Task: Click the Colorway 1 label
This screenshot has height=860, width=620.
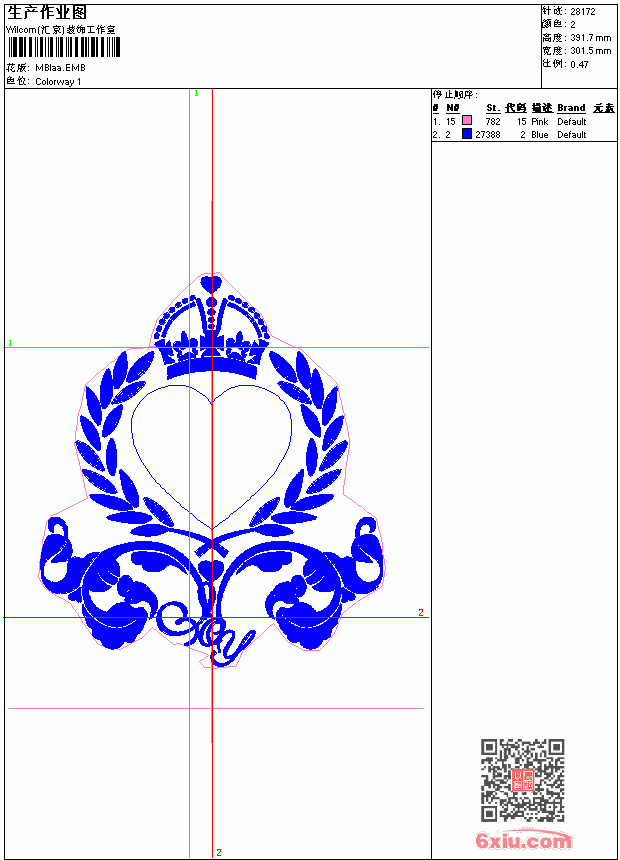Action: pyautogui.click(x=58, y=82)
